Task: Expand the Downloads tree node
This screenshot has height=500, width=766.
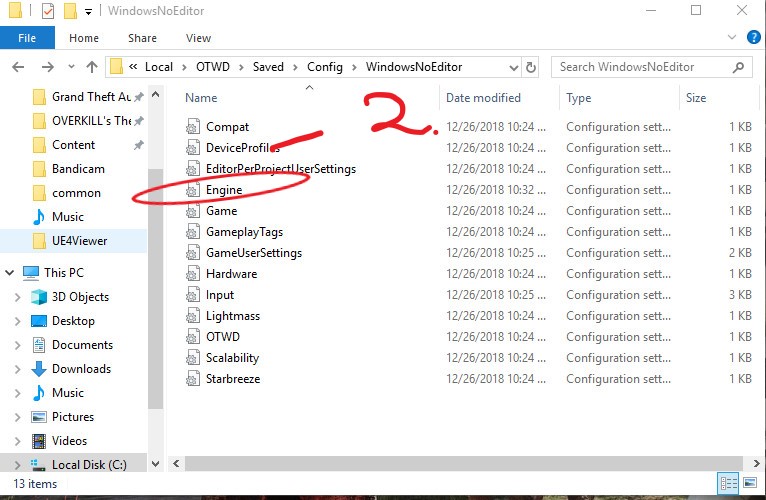Action: pos(18,369)
